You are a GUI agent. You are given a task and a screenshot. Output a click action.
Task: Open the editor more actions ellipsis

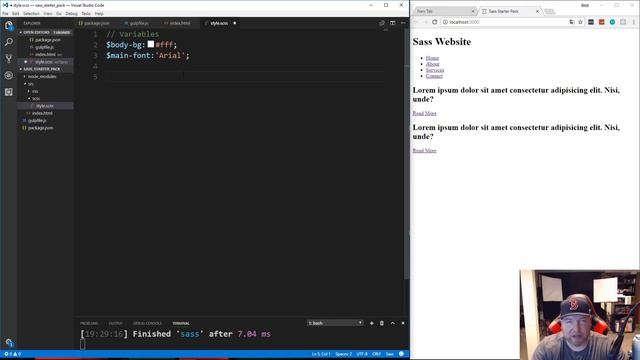coord(403,23)
